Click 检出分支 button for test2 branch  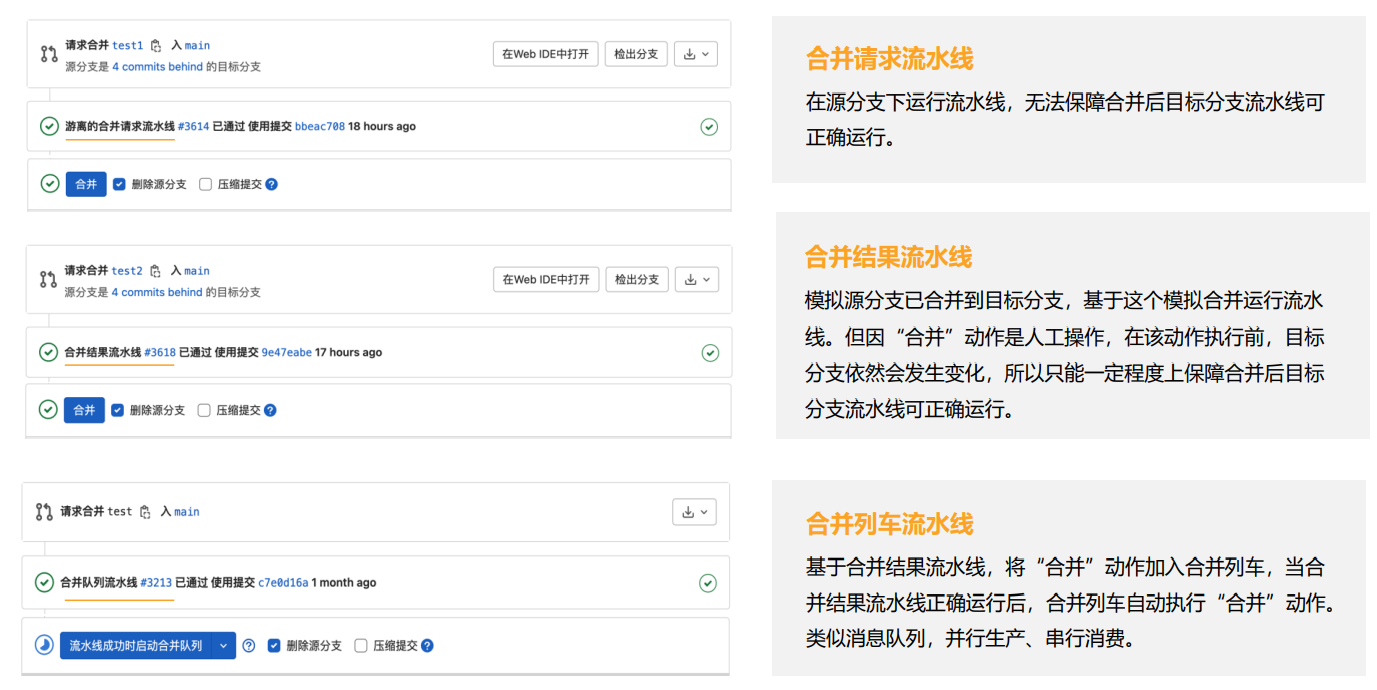636,280
